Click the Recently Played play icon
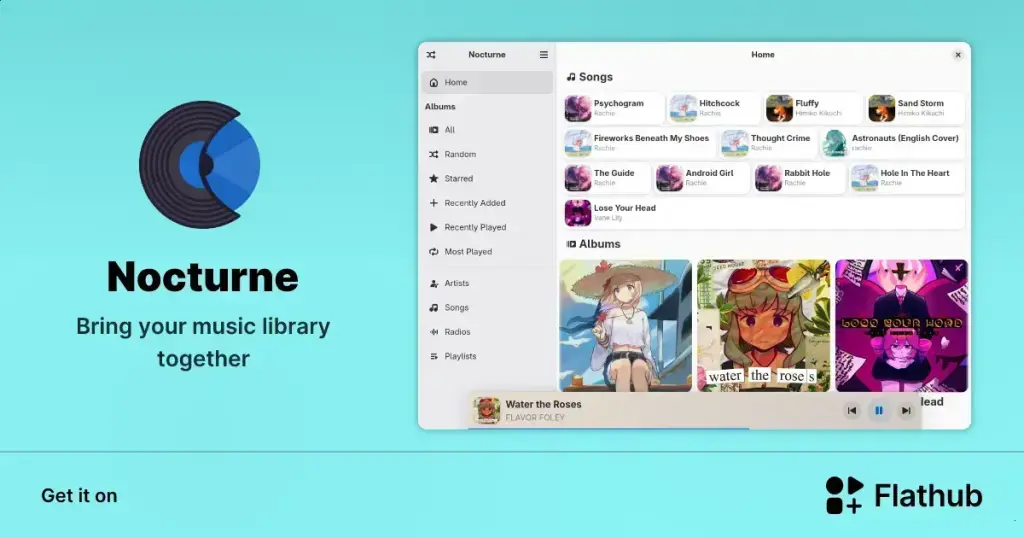This screenshot has height=538, width=1024. click(434, 227)
